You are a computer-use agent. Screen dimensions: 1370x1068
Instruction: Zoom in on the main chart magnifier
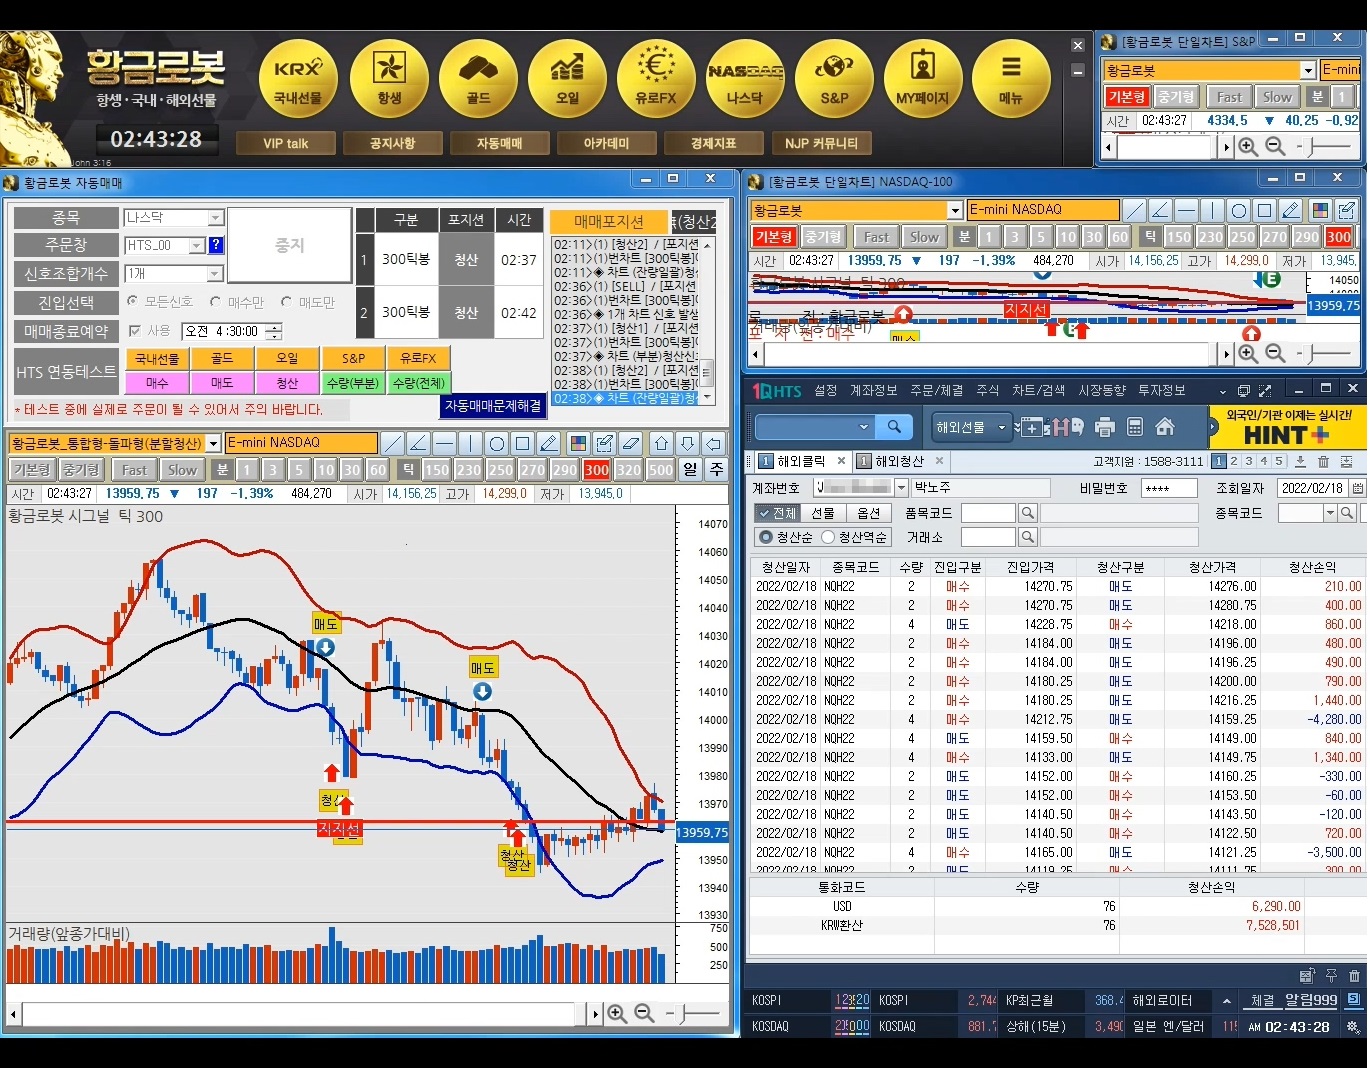pyautogui.click(x=617, y=1013)
